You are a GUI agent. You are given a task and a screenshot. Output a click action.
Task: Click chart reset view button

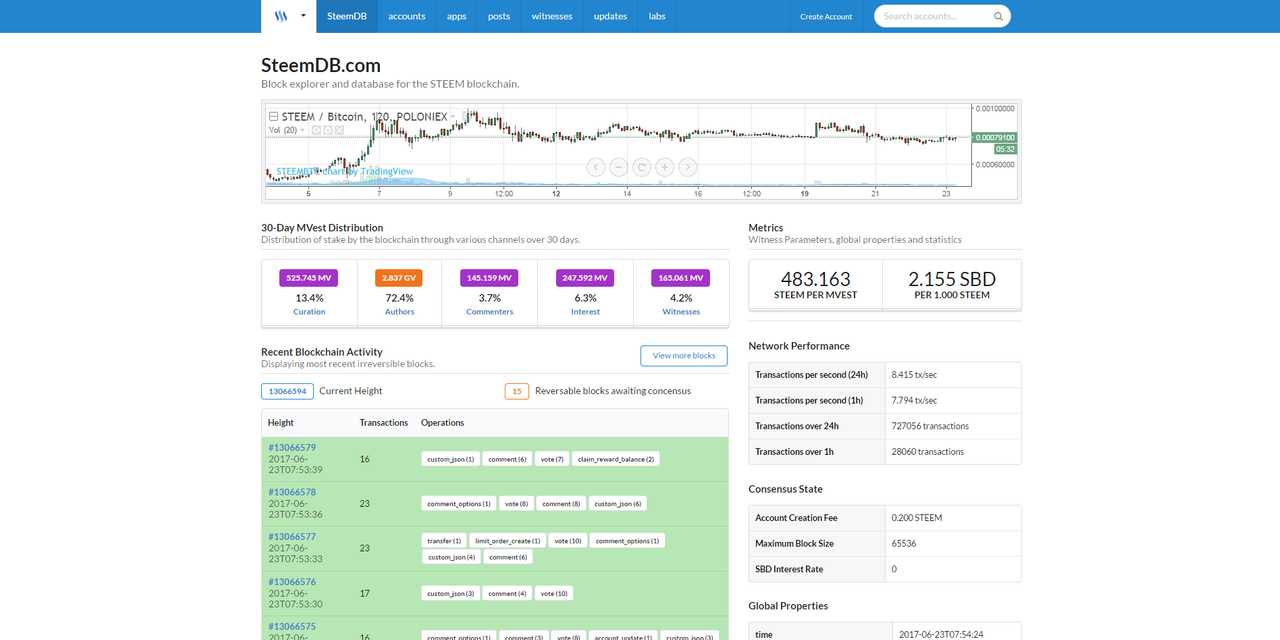tap(641, 167)
